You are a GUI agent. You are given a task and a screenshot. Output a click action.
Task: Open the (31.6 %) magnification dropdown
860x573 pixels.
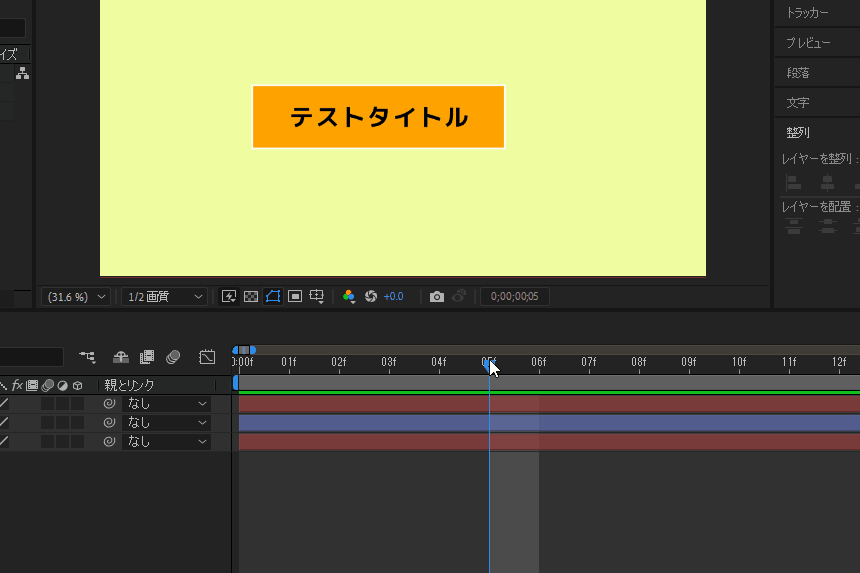tap(76, 297)
